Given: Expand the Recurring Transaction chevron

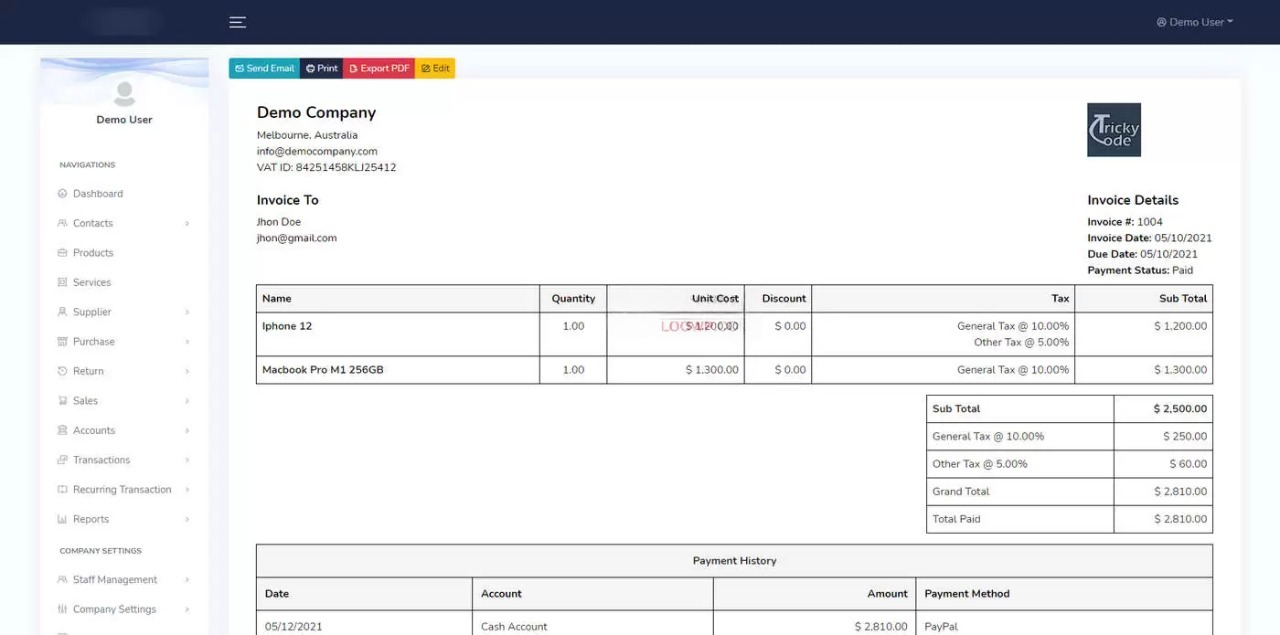Looking at the screenshot, I should (x=187, y=490).
